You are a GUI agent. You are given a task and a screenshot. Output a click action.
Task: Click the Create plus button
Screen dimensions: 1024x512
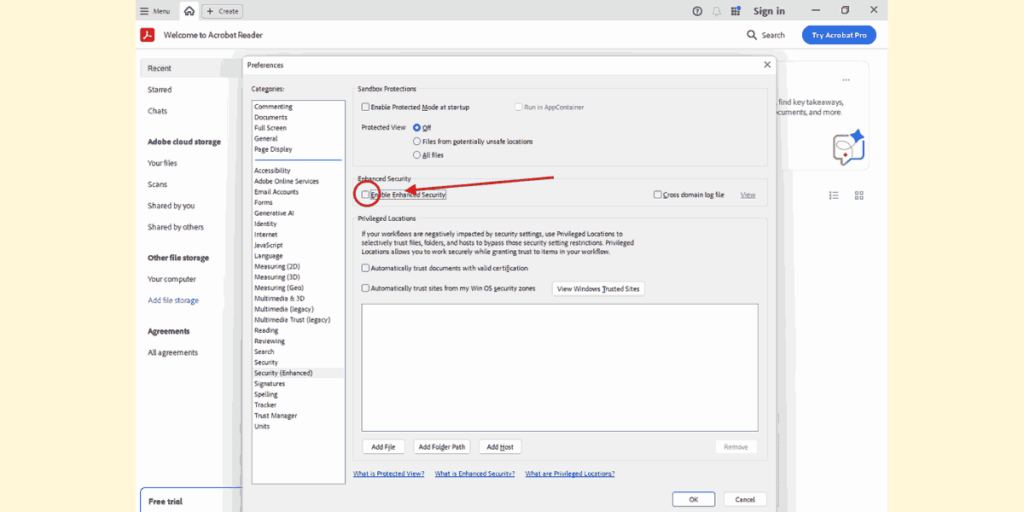(222, 11)
